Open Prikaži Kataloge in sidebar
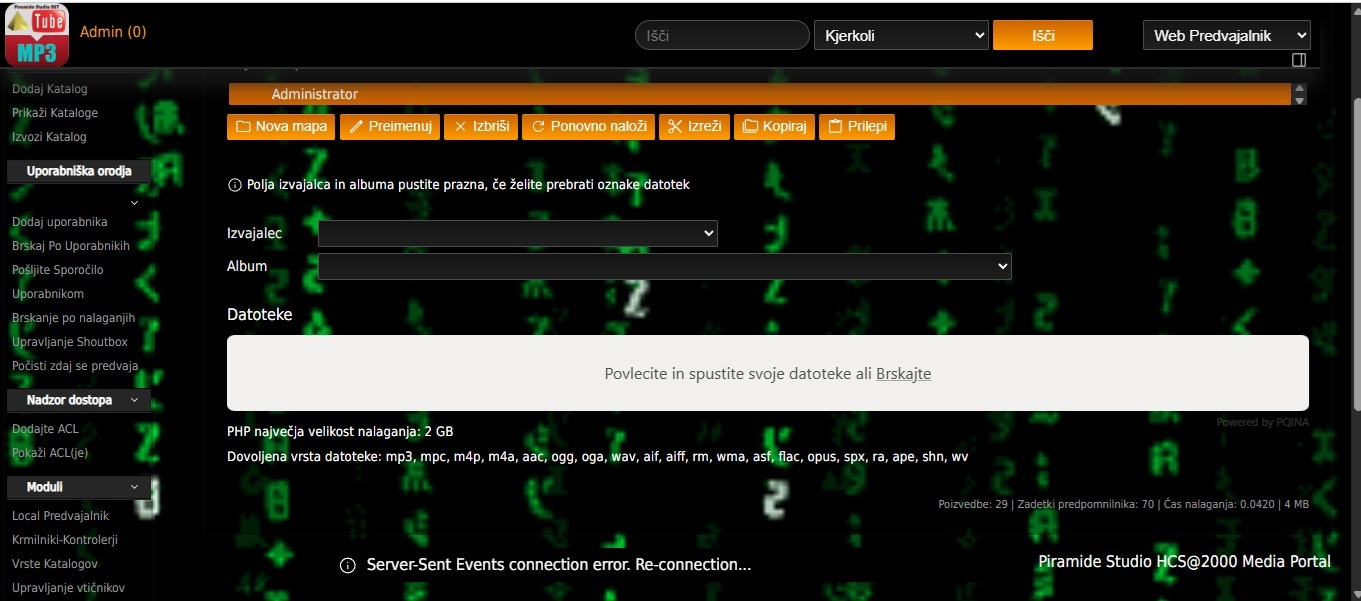1361x601 pixels. click(55, 113)
